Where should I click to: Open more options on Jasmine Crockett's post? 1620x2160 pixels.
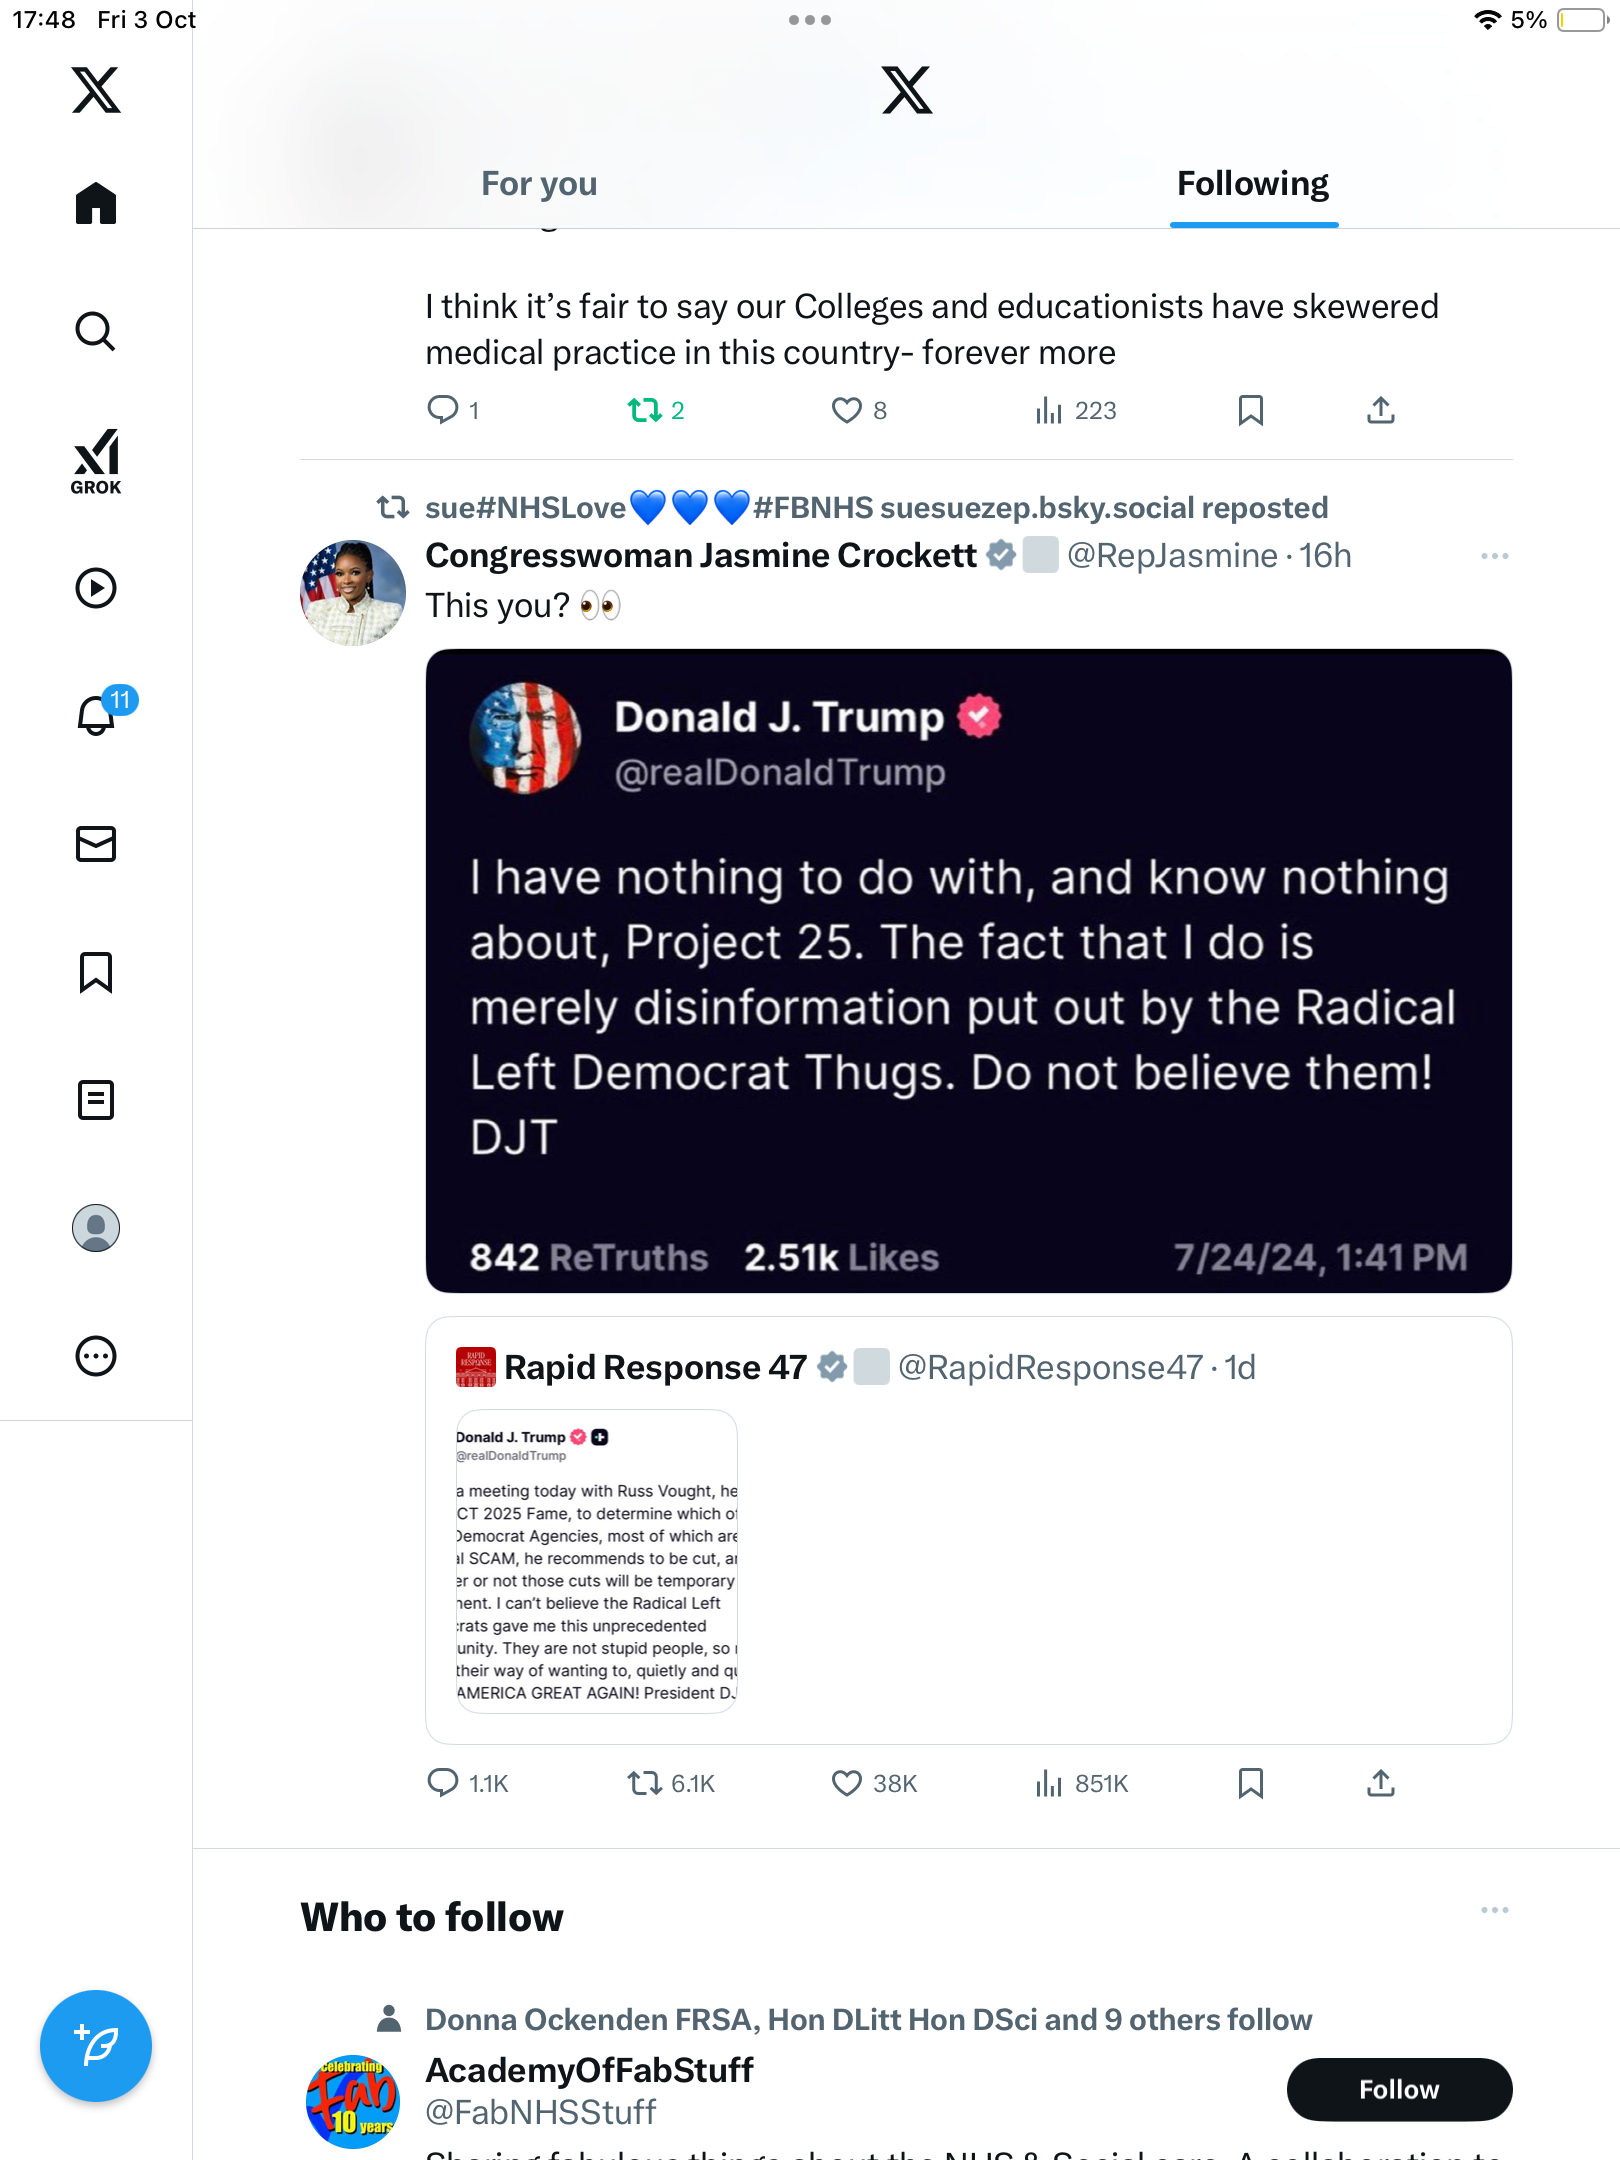1494,556
